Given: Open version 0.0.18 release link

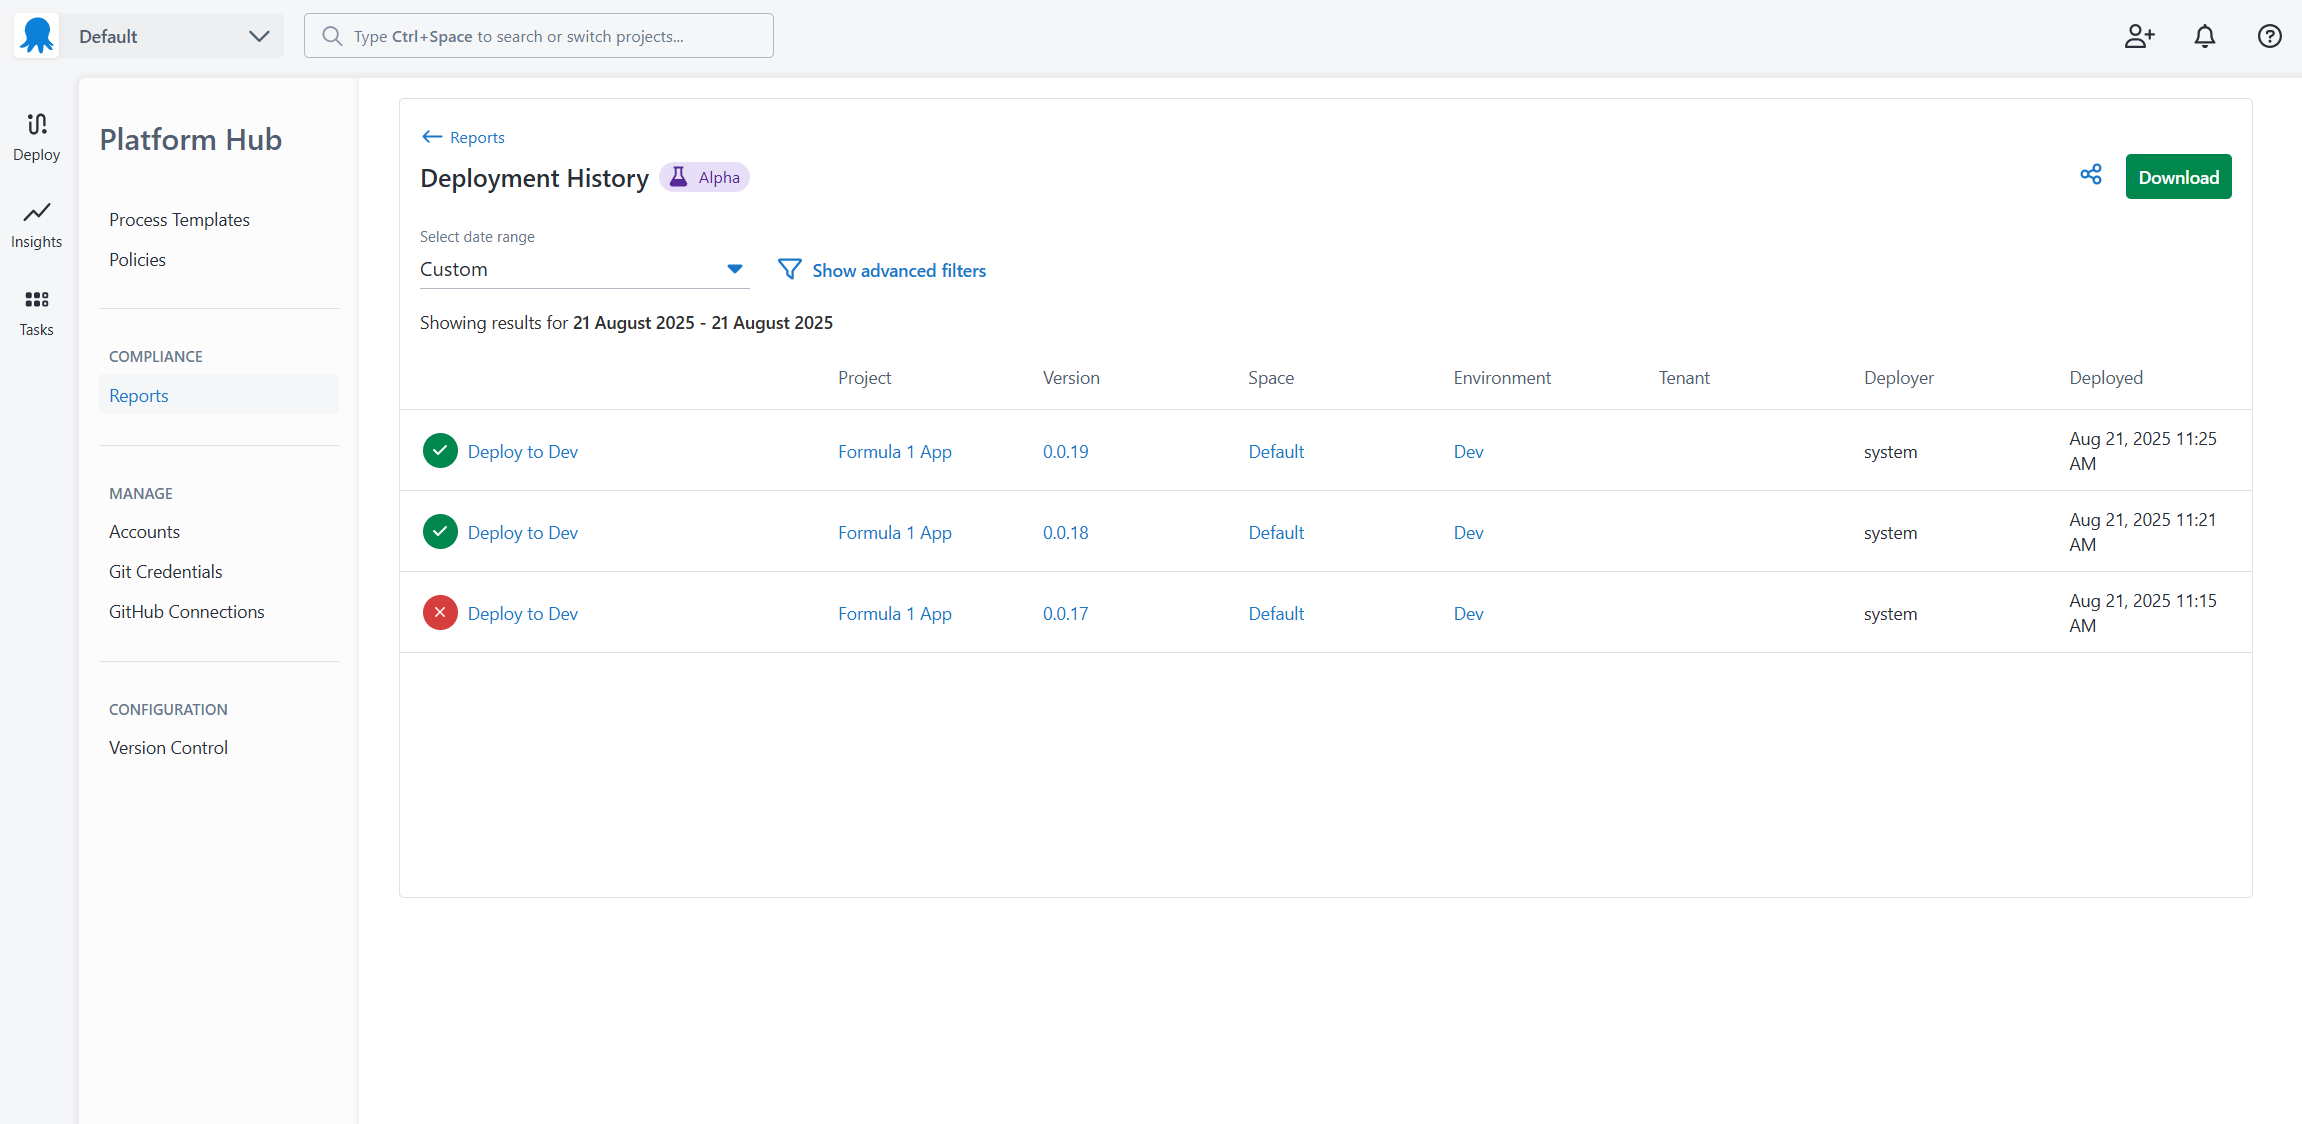Looking at the screenshot, I should [x=1065, y=532].
